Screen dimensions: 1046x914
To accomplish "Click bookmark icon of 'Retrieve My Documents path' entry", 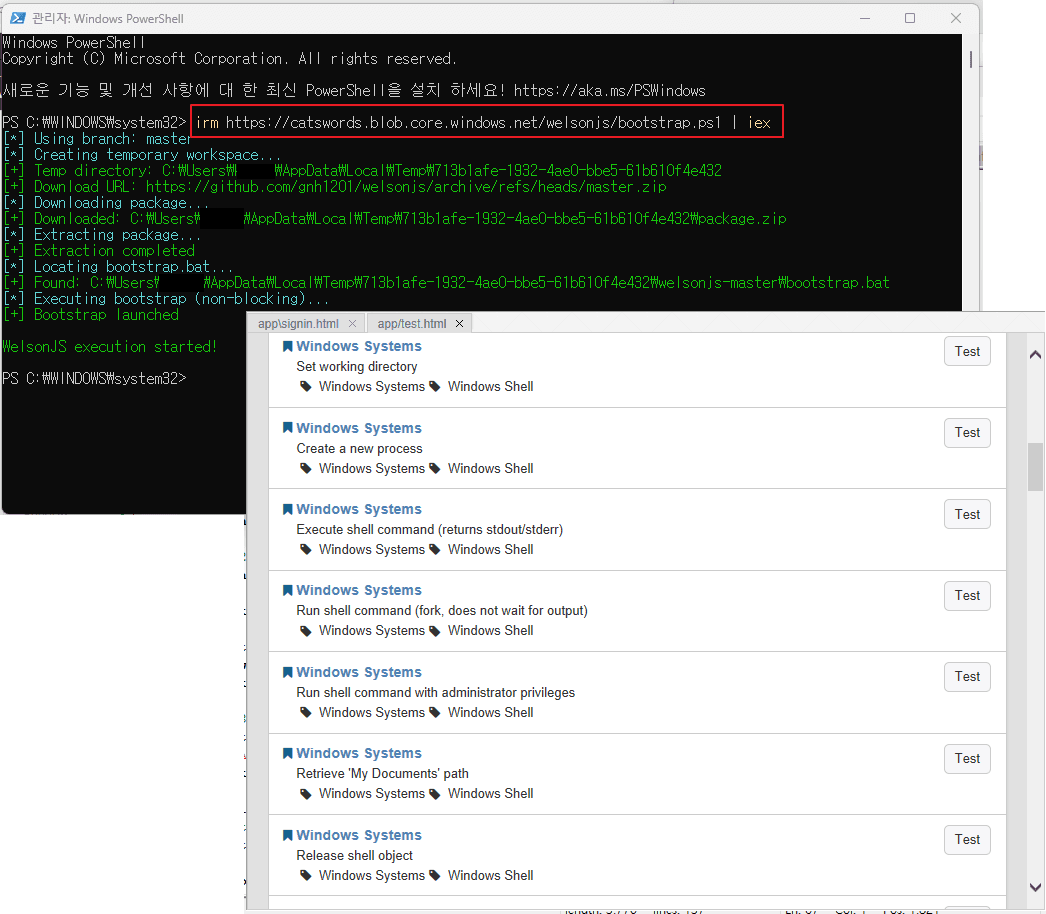I will 288,753.
